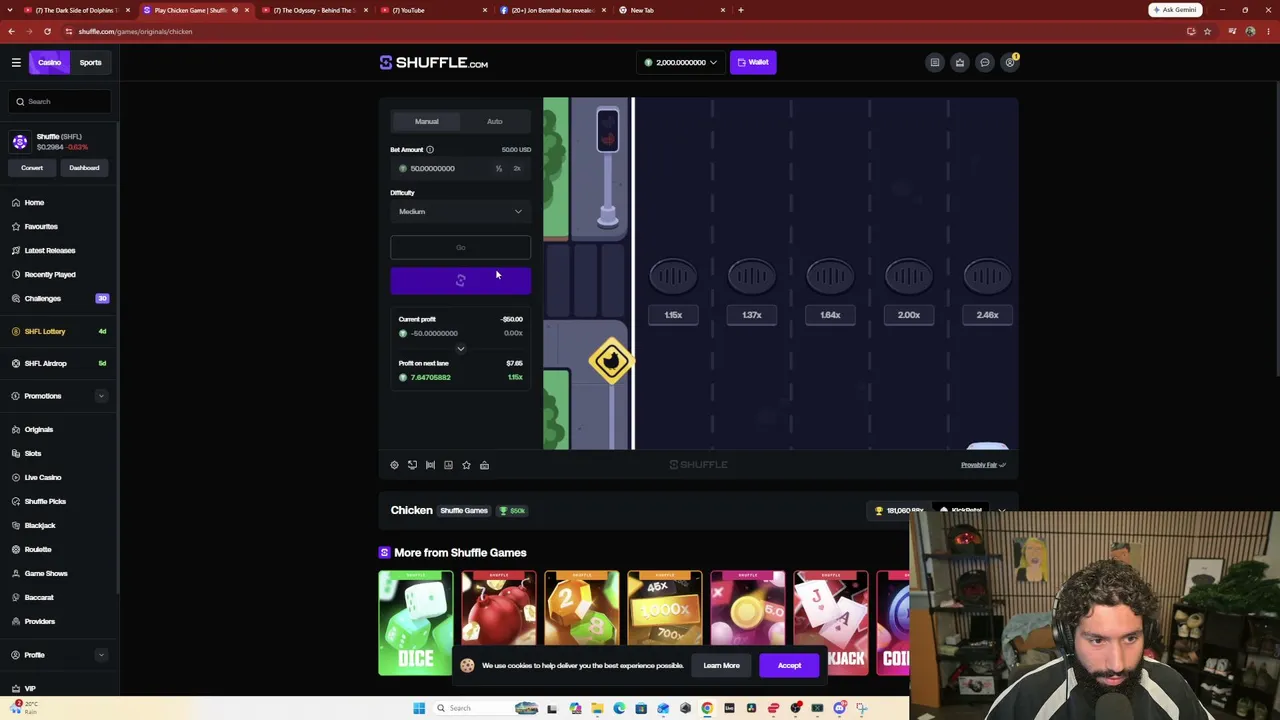Viewport: 1280px width, 720px height.
Task: Open the hamburger sidebar menu icon
Action: [16, 62]
